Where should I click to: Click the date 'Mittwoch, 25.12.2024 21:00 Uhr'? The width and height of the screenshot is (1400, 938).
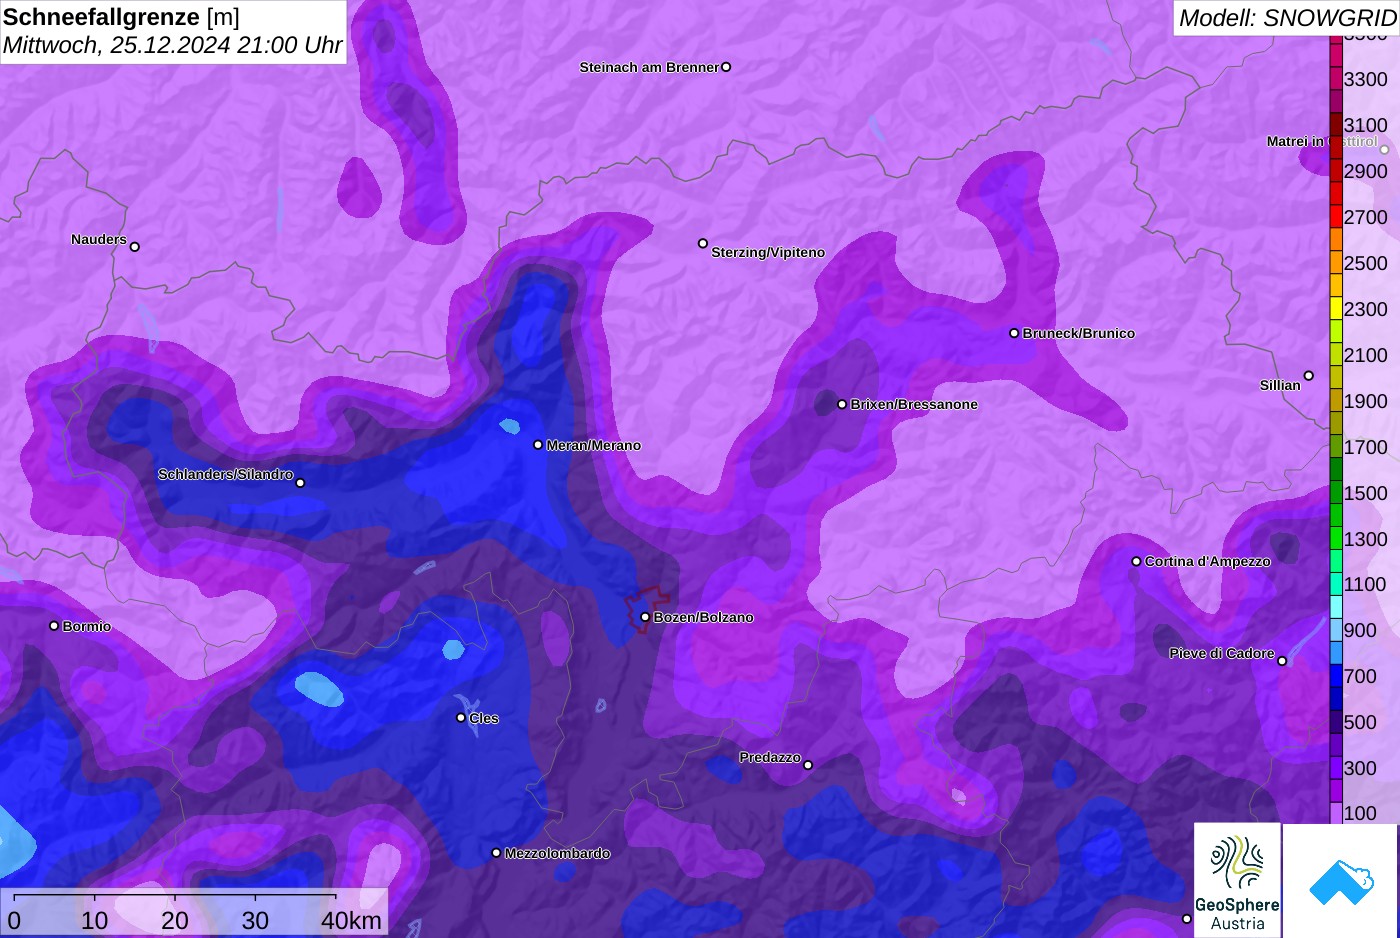173,45
